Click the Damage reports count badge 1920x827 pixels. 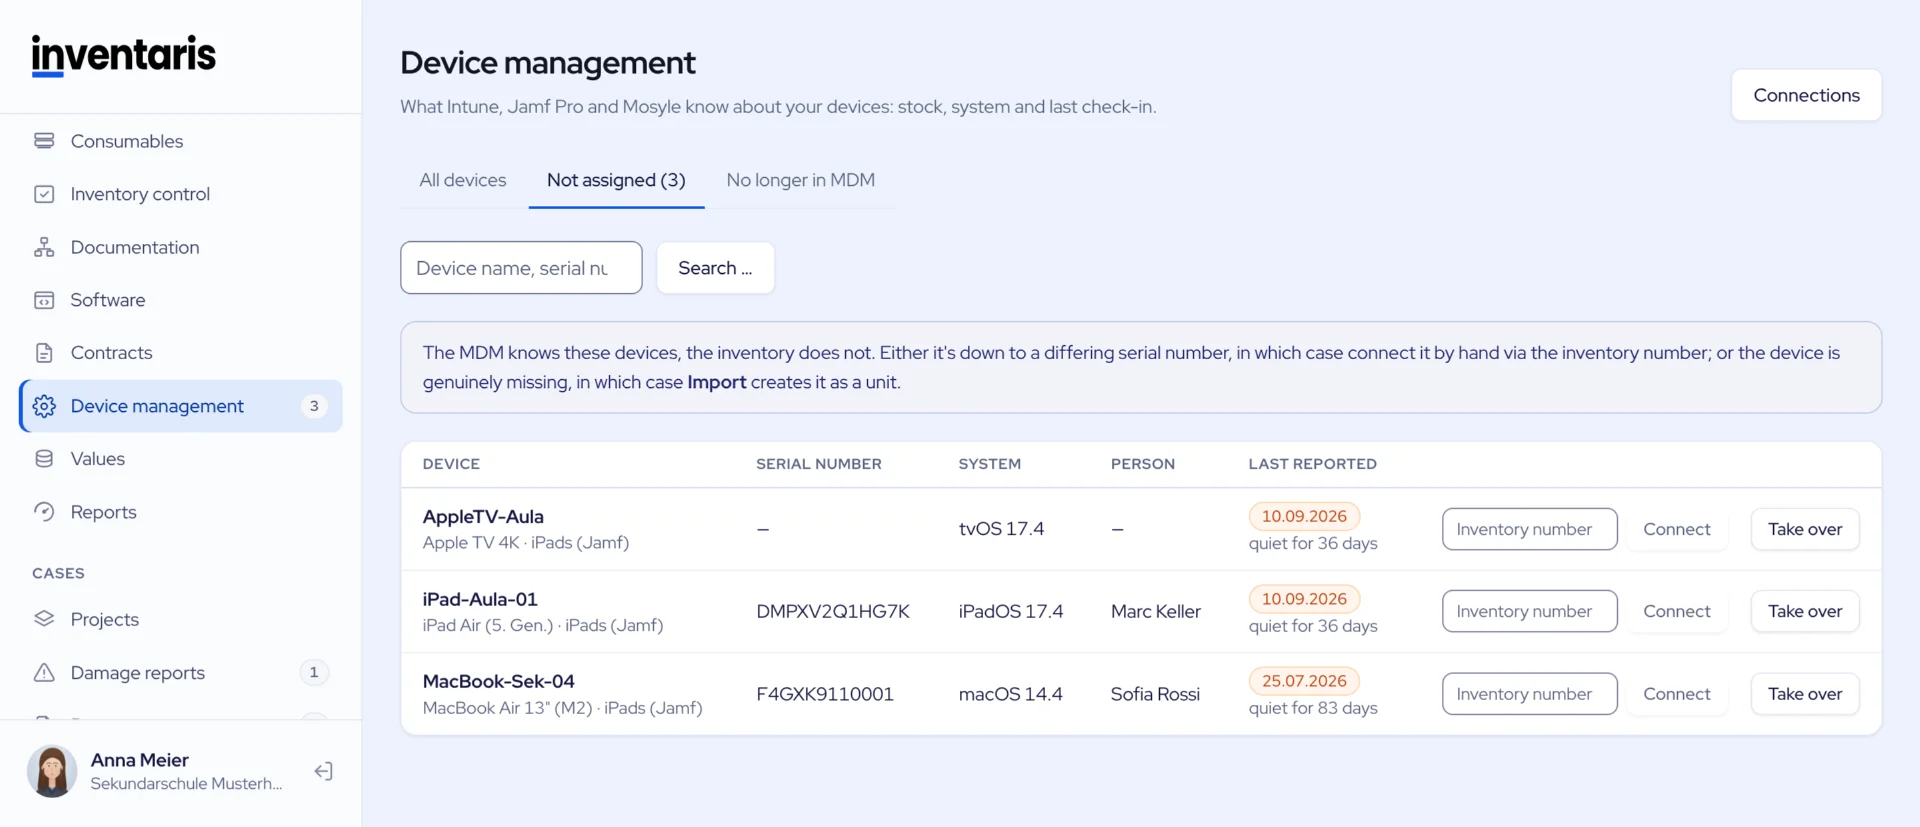[x=314, y=673]
